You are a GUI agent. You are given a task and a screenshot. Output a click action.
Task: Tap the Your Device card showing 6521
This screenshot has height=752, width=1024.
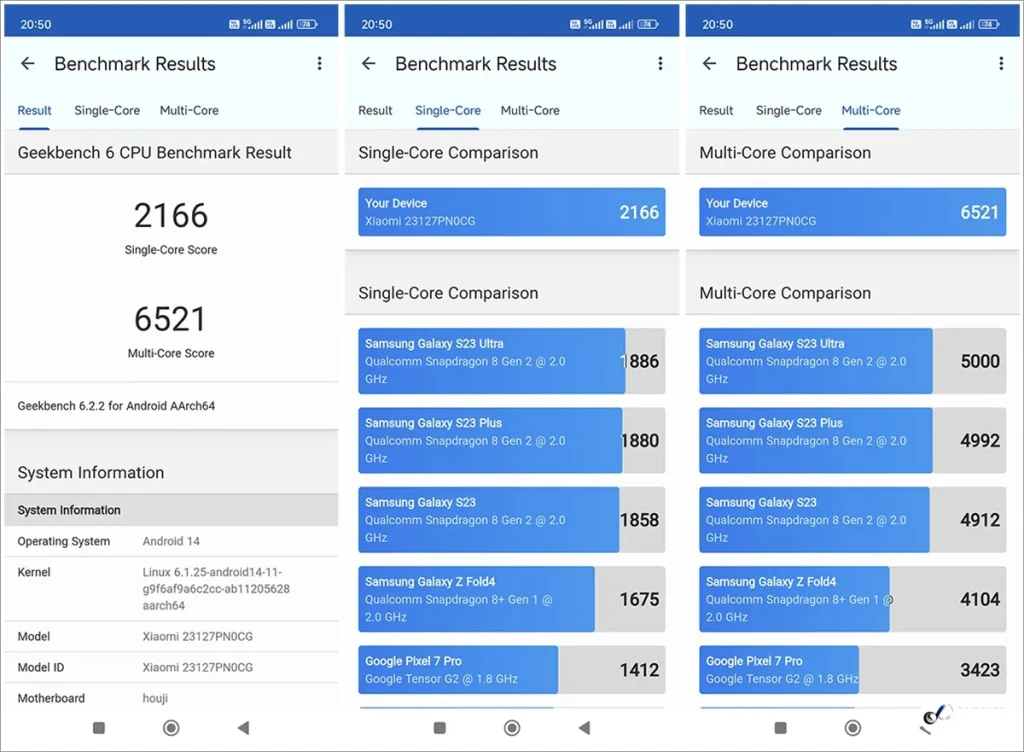(x=853, y=212)
